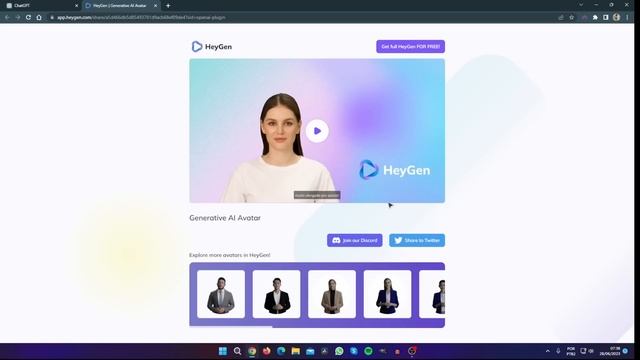Click the Generative AI Avatar title text
Screen dimensions: 640x360
pyautogui.click(x=225, y=218)
